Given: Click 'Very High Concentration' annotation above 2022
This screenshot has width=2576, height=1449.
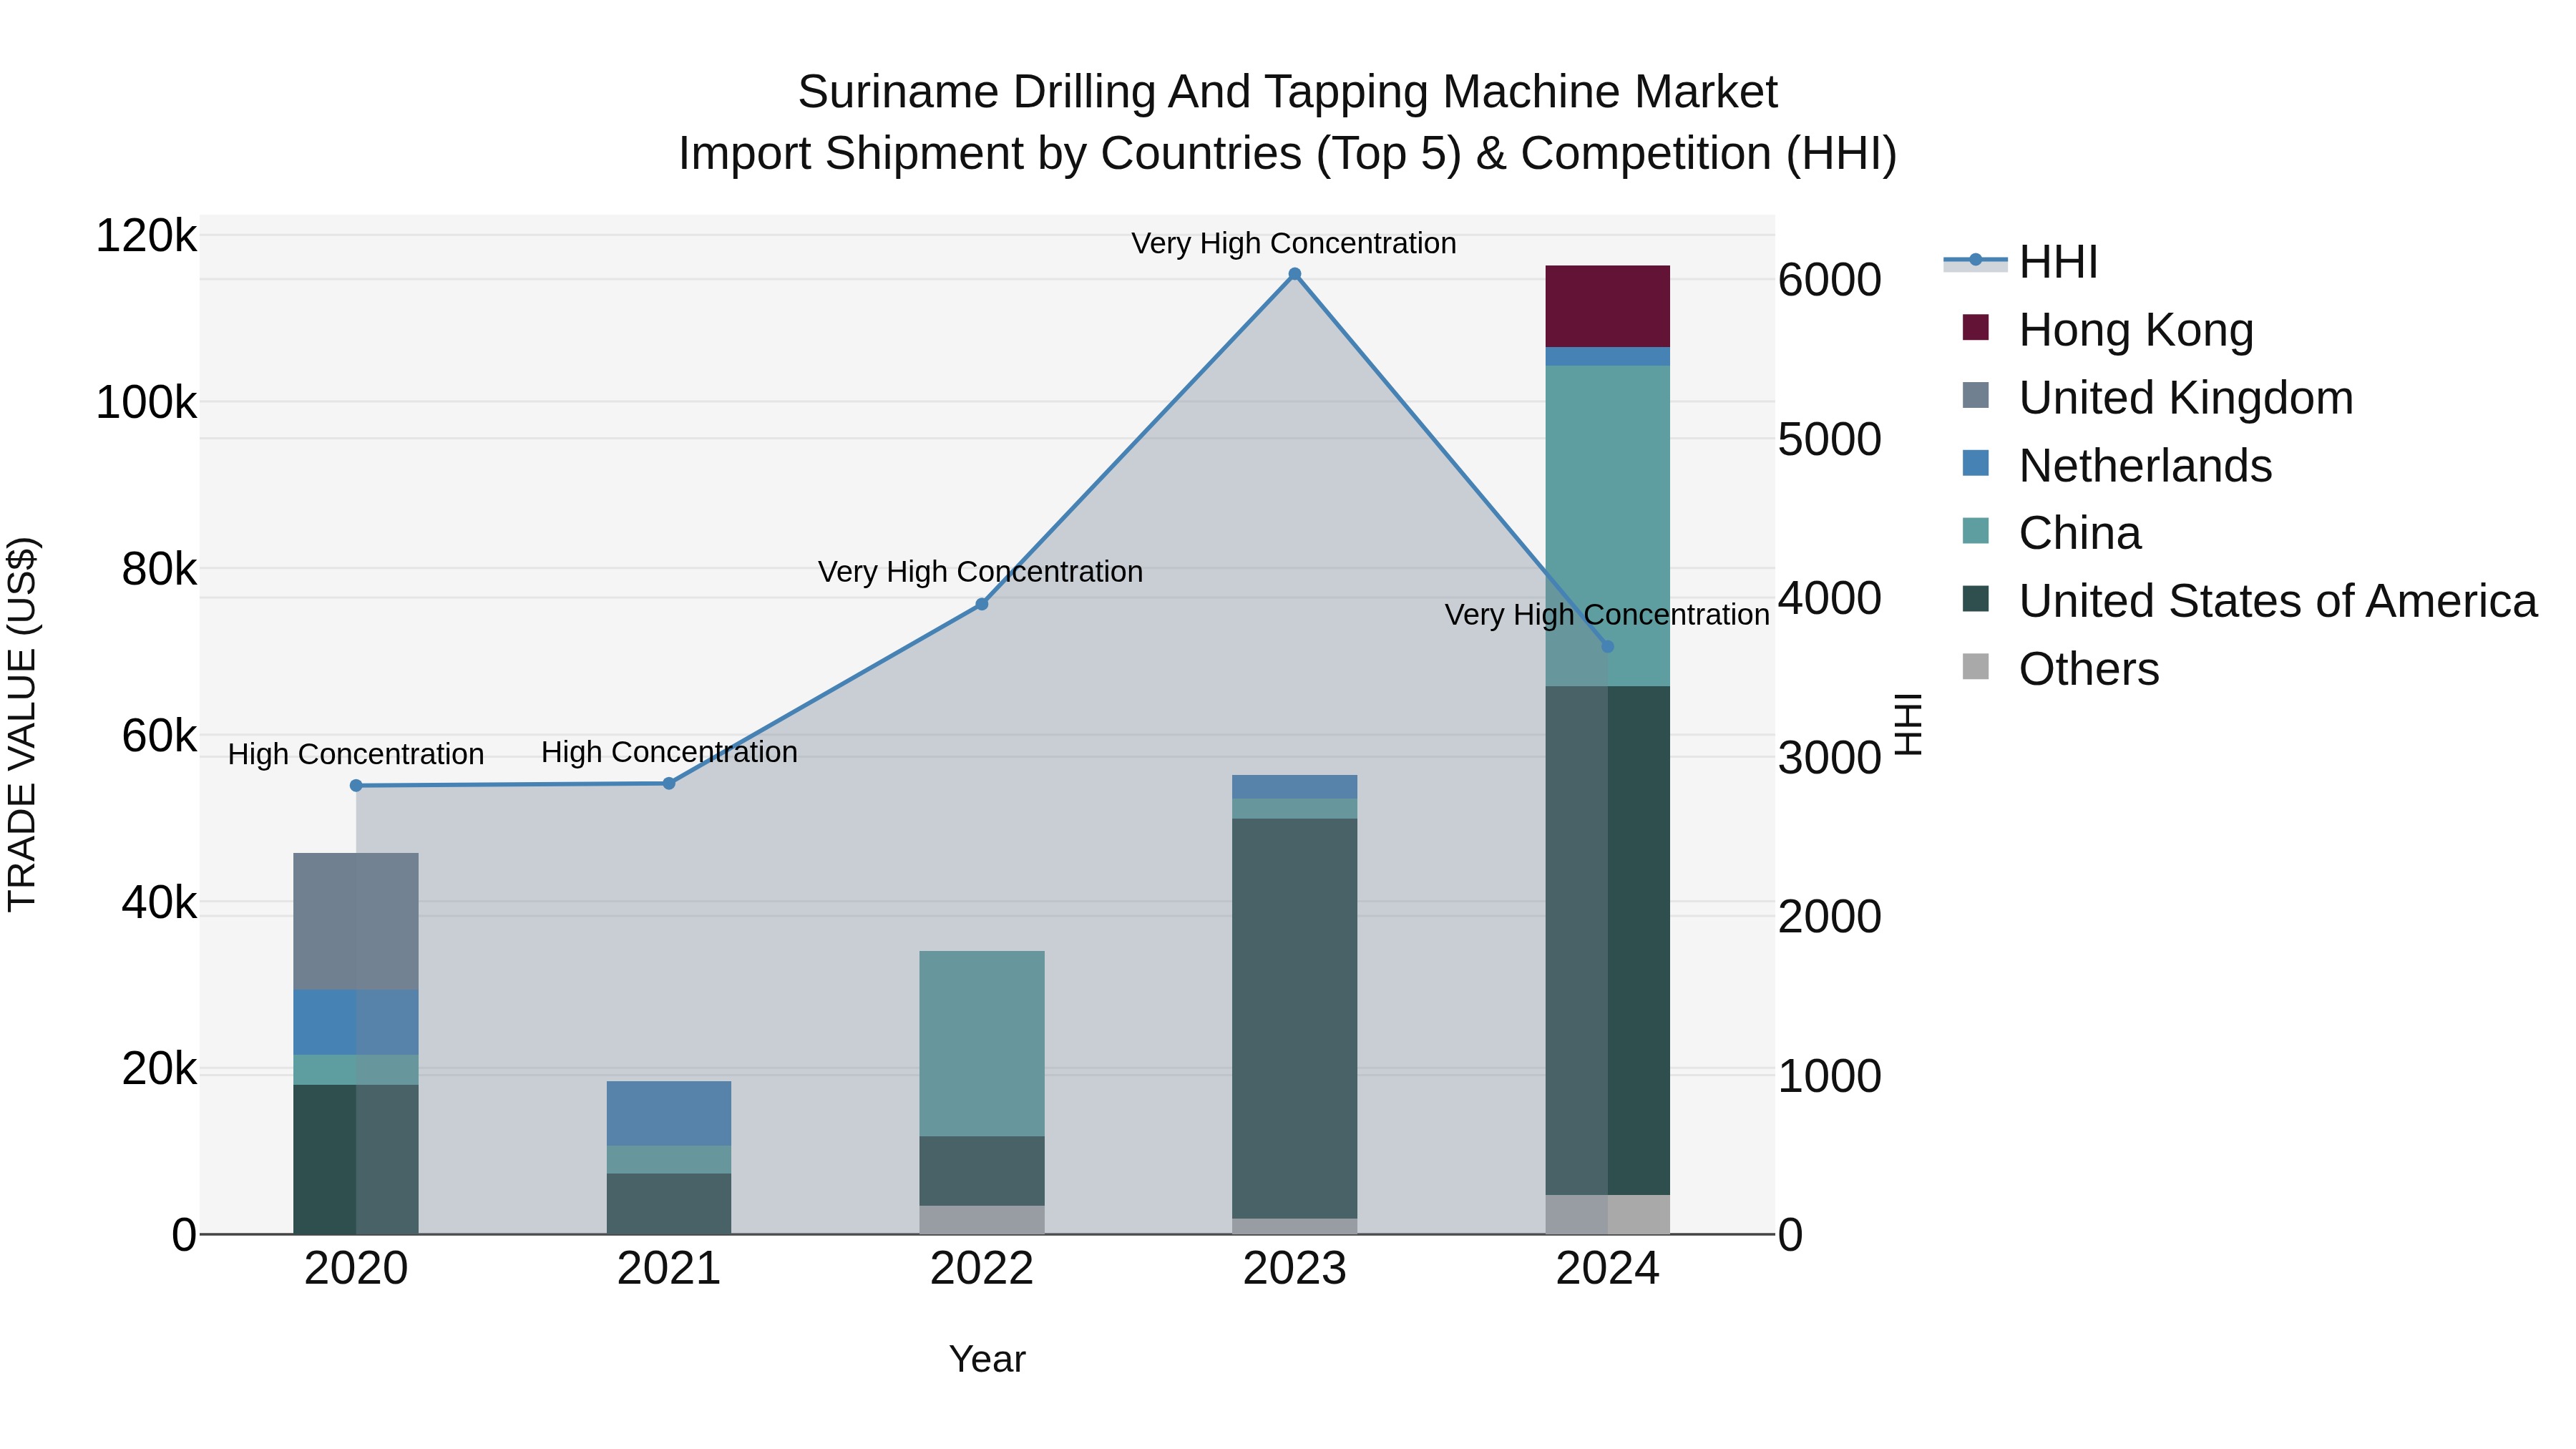Looking at the screenshot, I should click(x=980, y=572).
